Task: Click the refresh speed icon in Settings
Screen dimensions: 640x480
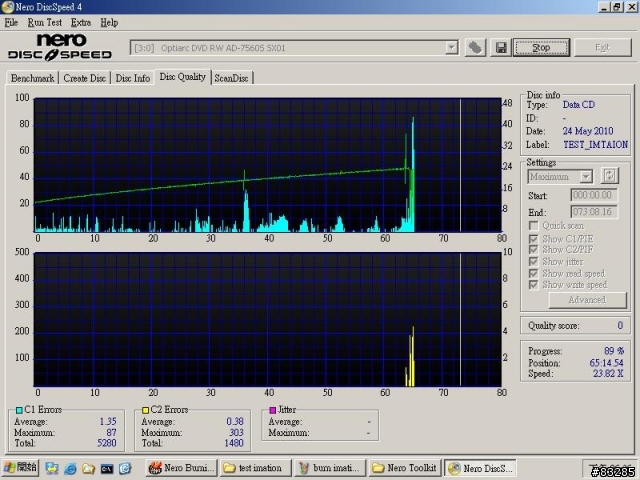Action: pyautogui.click(x=609, y=176)
